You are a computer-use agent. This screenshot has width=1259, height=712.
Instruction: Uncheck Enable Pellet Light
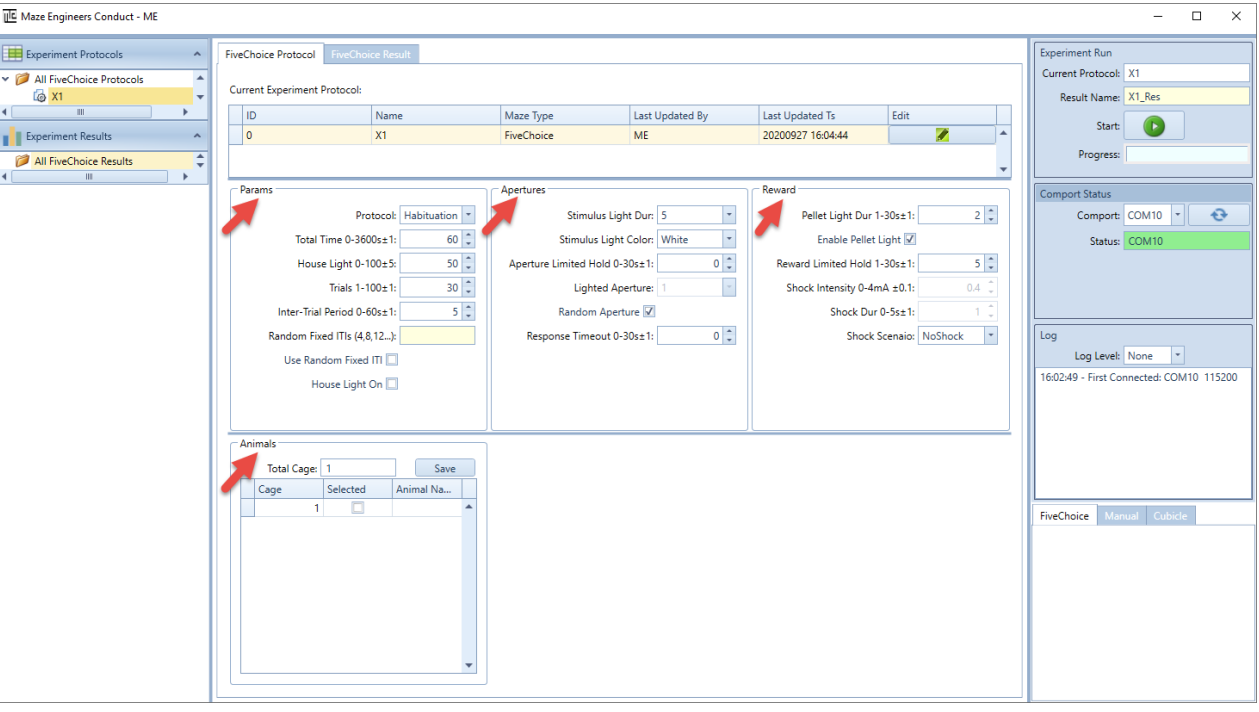tap(910, 240)
